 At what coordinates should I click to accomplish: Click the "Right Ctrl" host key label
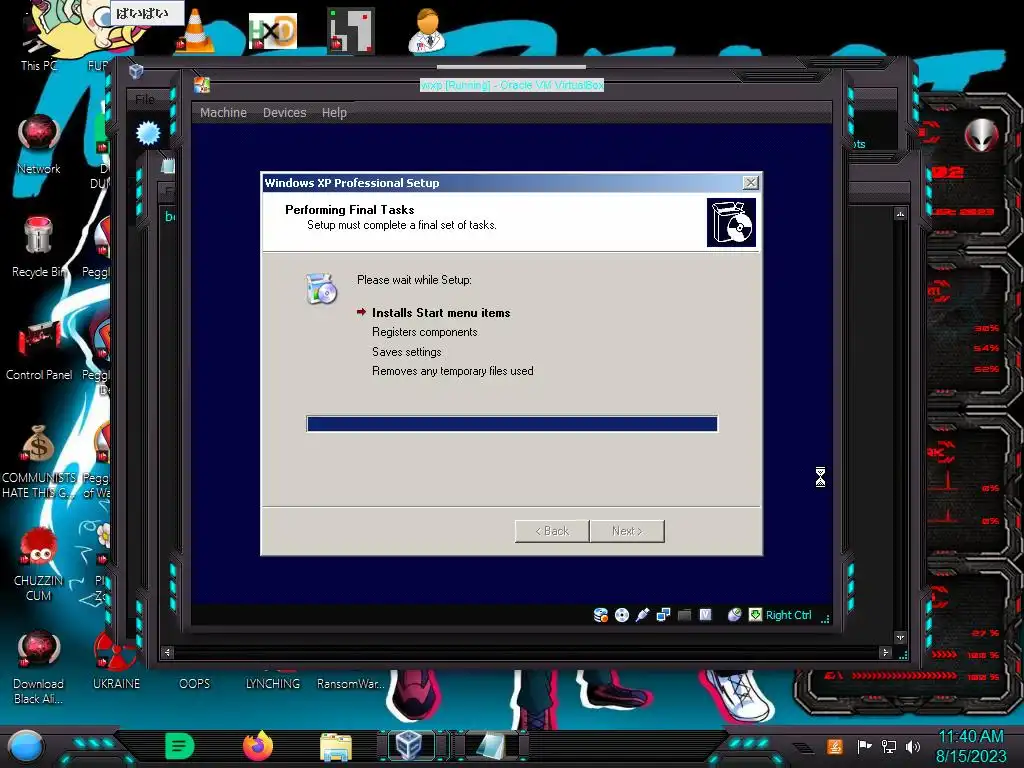pyautogui.click(x=788, y=615)
